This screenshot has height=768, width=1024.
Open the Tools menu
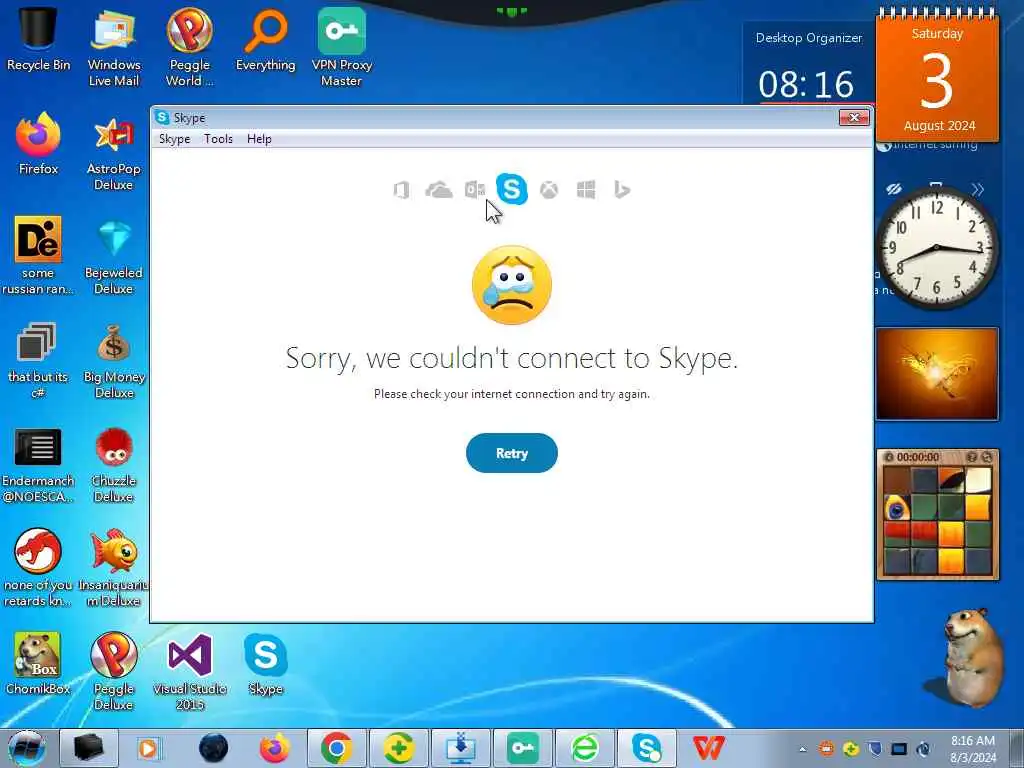pos(218,139)
